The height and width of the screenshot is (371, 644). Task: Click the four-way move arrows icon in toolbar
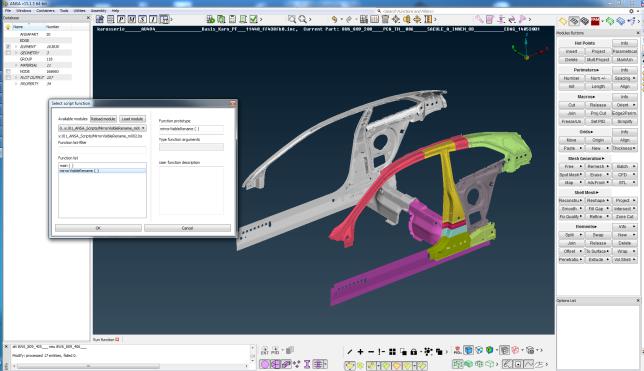(396, 19)
